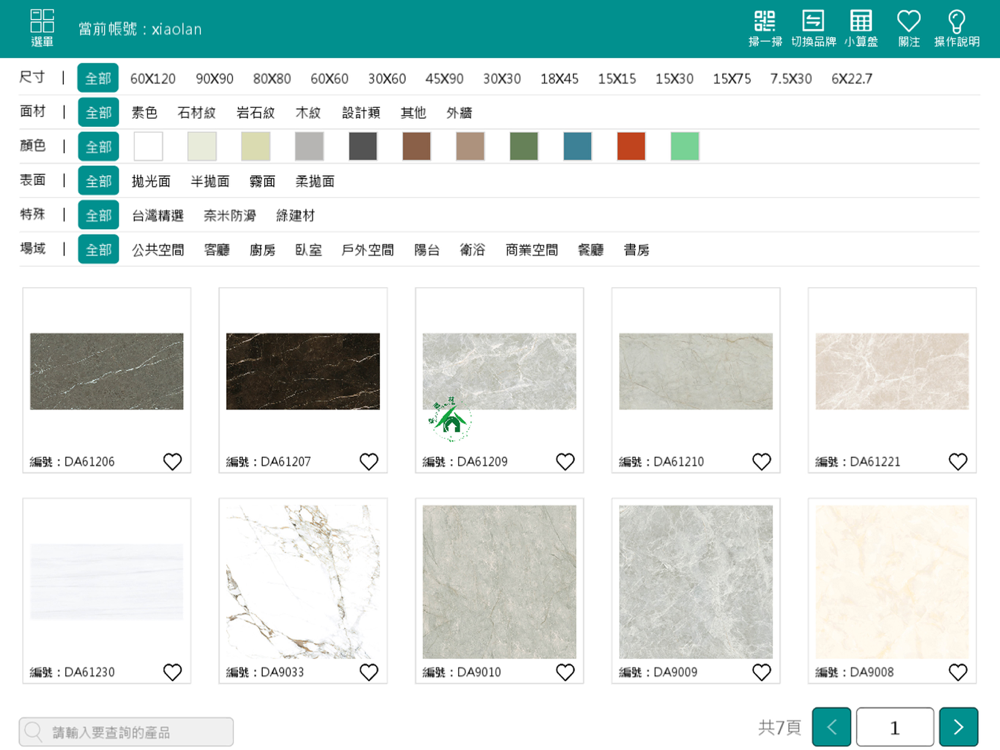This screenshot has height=750, width=1000.
Task: Pick the white color swatch
Action: [x=149, y=147]
